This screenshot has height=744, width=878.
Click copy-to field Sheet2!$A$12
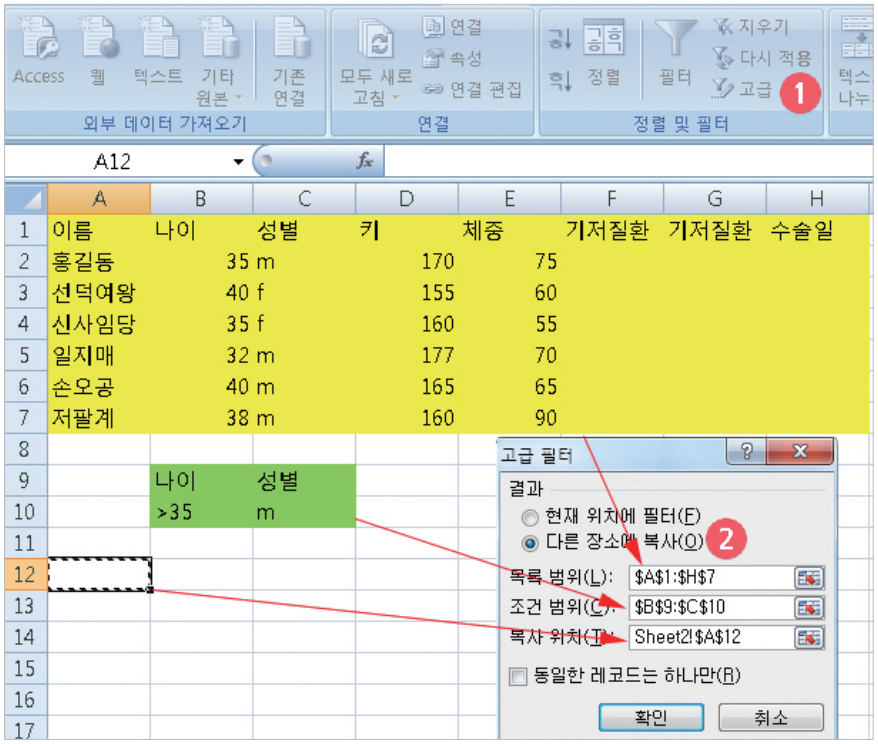click(711, 637)
